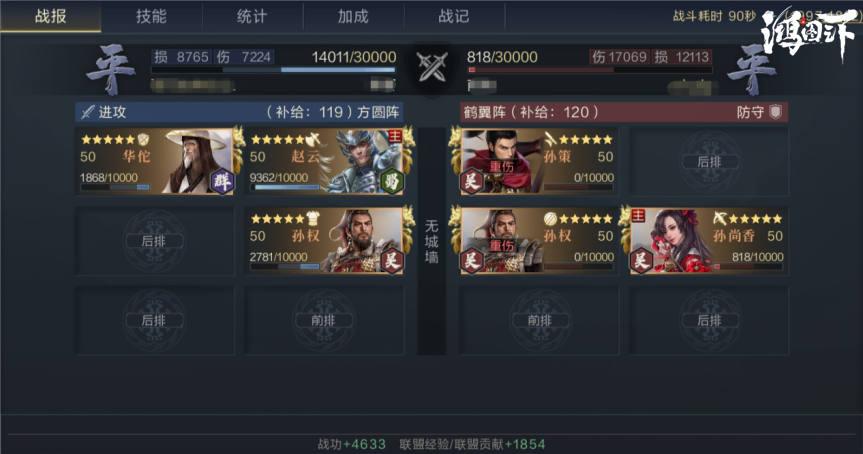Select the 战报 tab

click(x=51, y=16)
